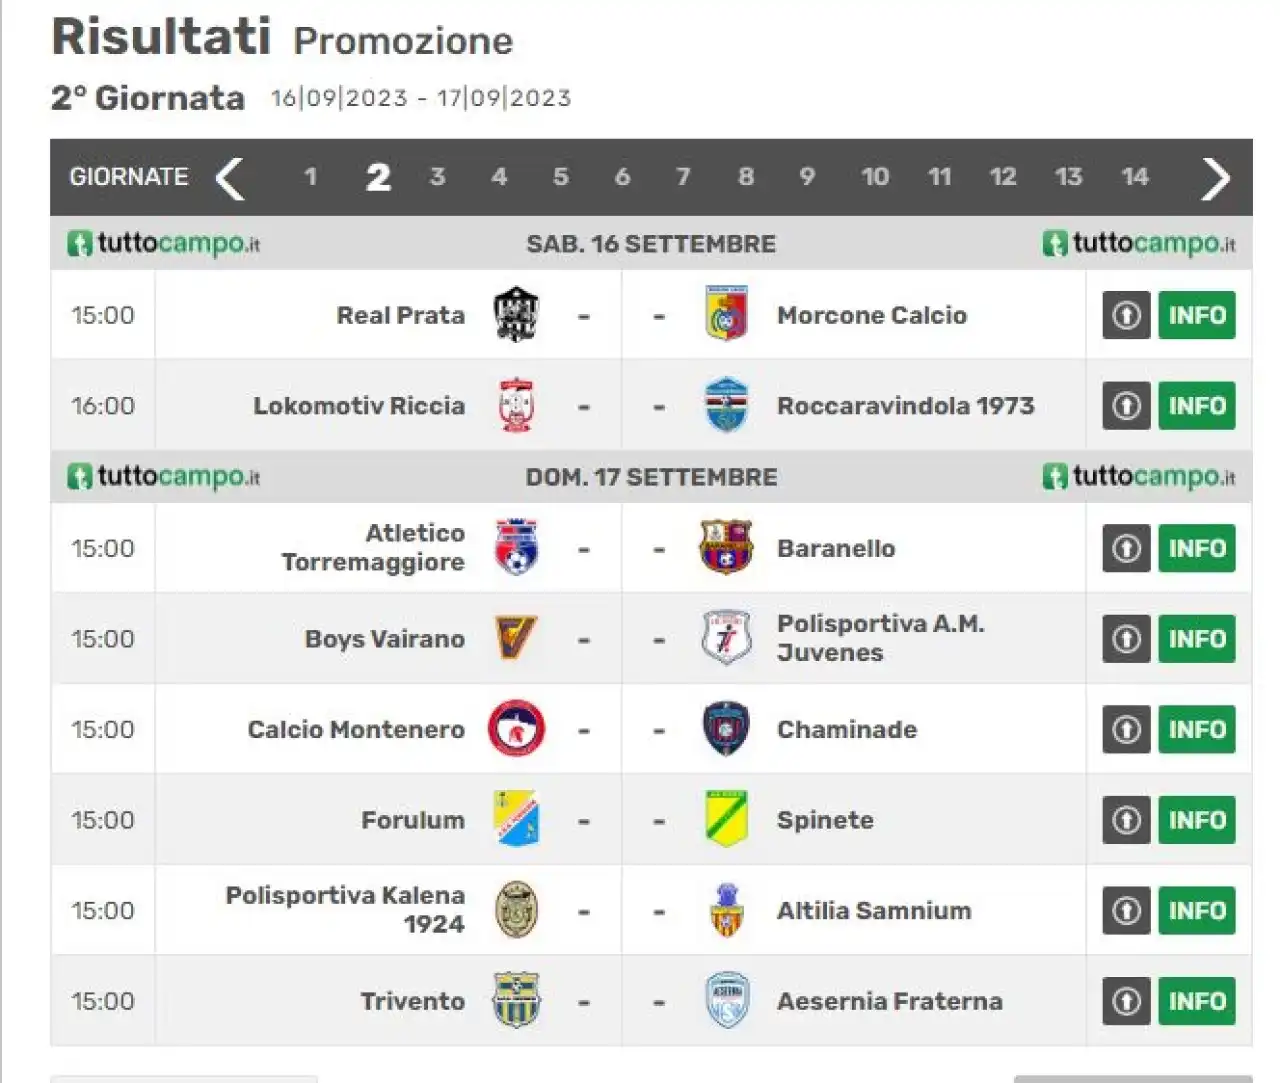
Task: Select giornata 10 in the navigation bar
Action: pyautogui.click(x=875, y=177)
